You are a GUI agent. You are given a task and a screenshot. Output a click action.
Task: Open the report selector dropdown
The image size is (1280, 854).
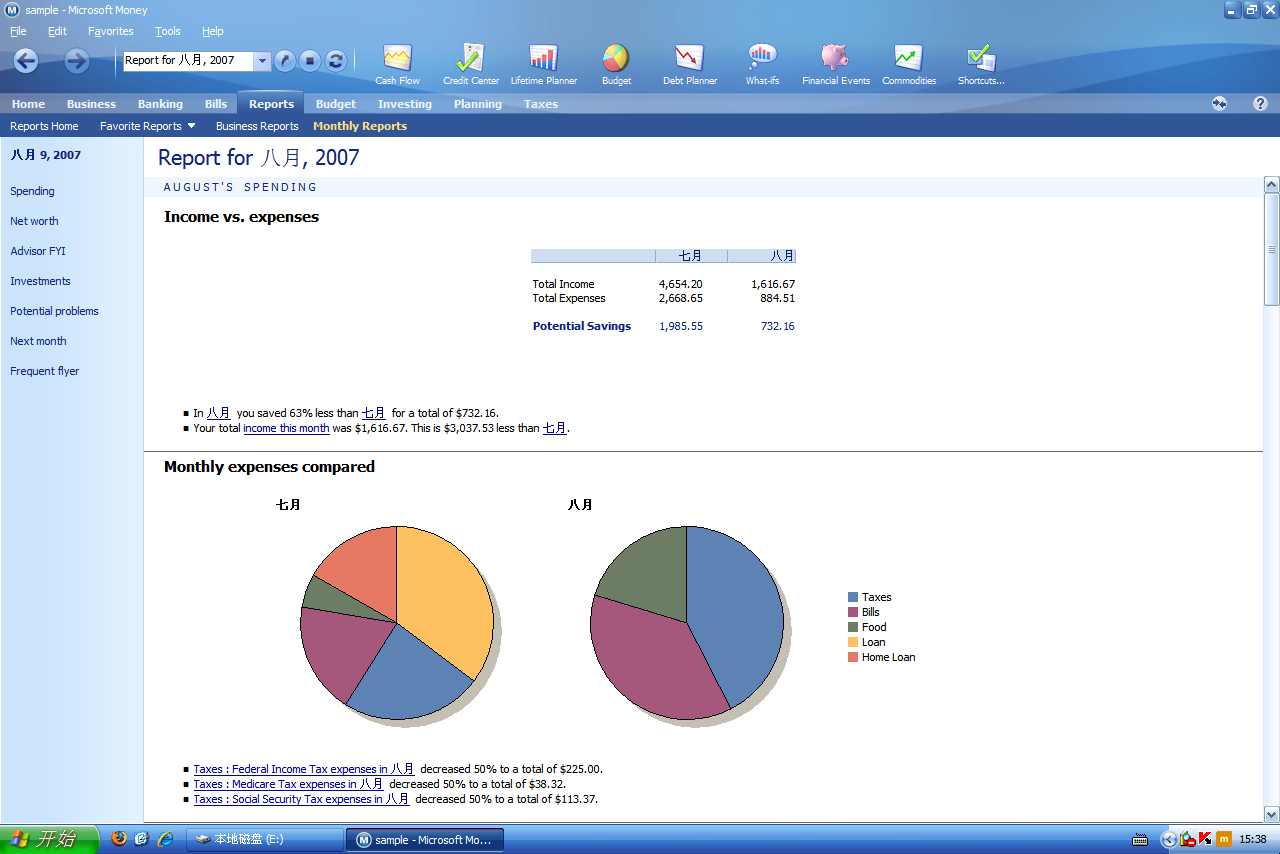(262, 60)
